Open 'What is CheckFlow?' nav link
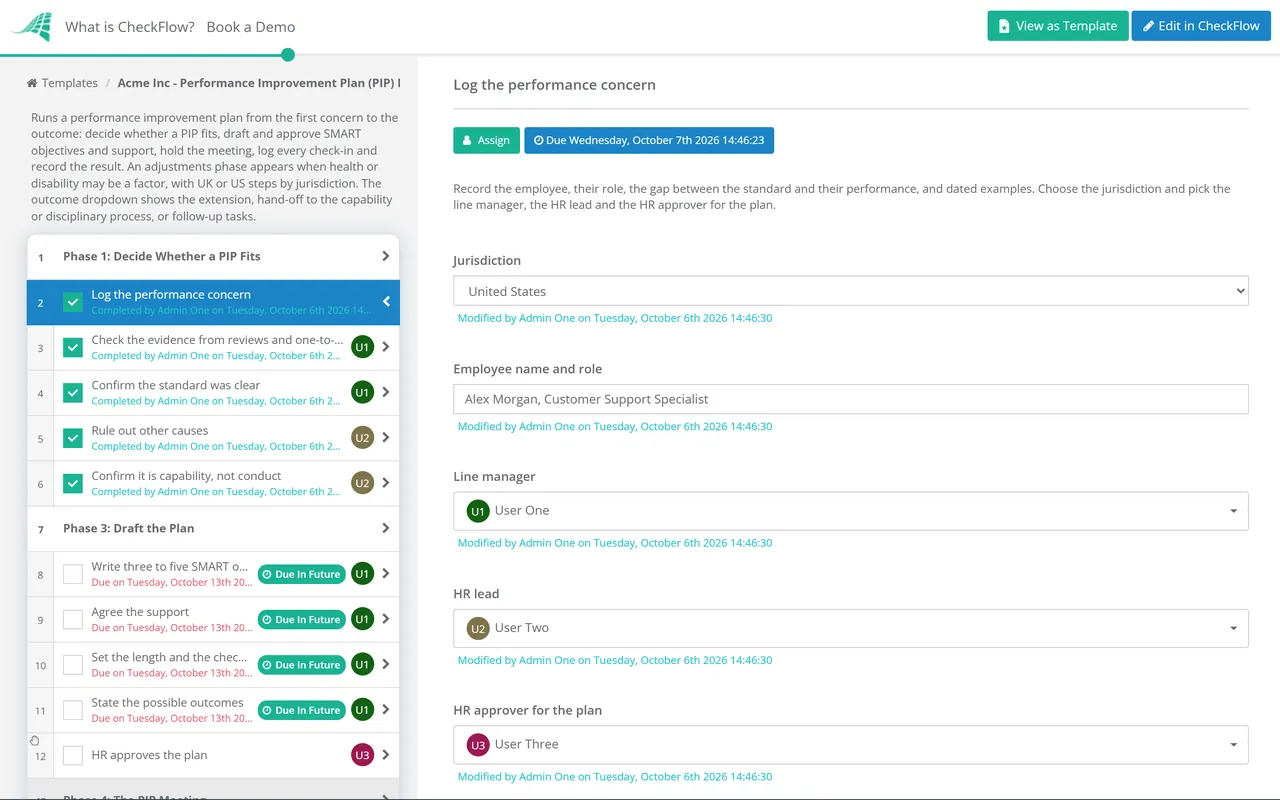This screenshot has height=800, width=1280. [x=130, y=27]
